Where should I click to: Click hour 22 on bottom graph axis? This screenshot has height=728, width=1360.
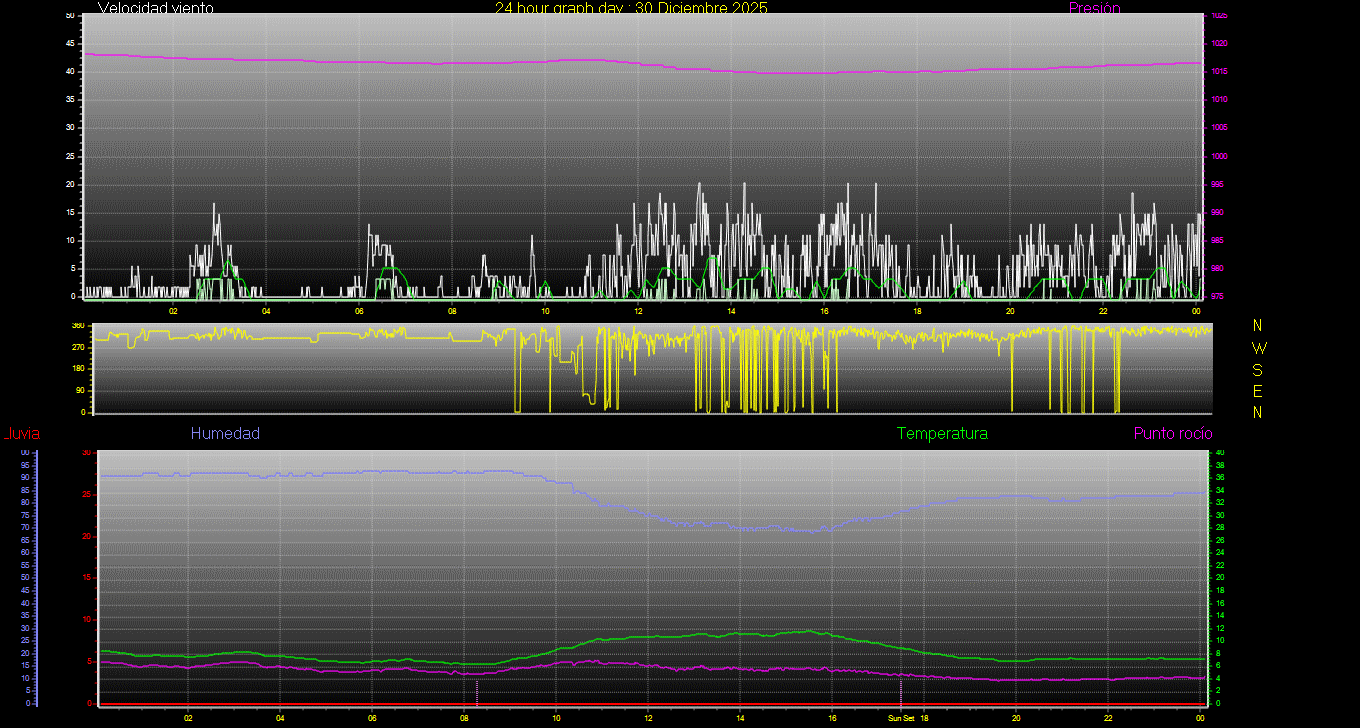click(x=1108, y=718)
